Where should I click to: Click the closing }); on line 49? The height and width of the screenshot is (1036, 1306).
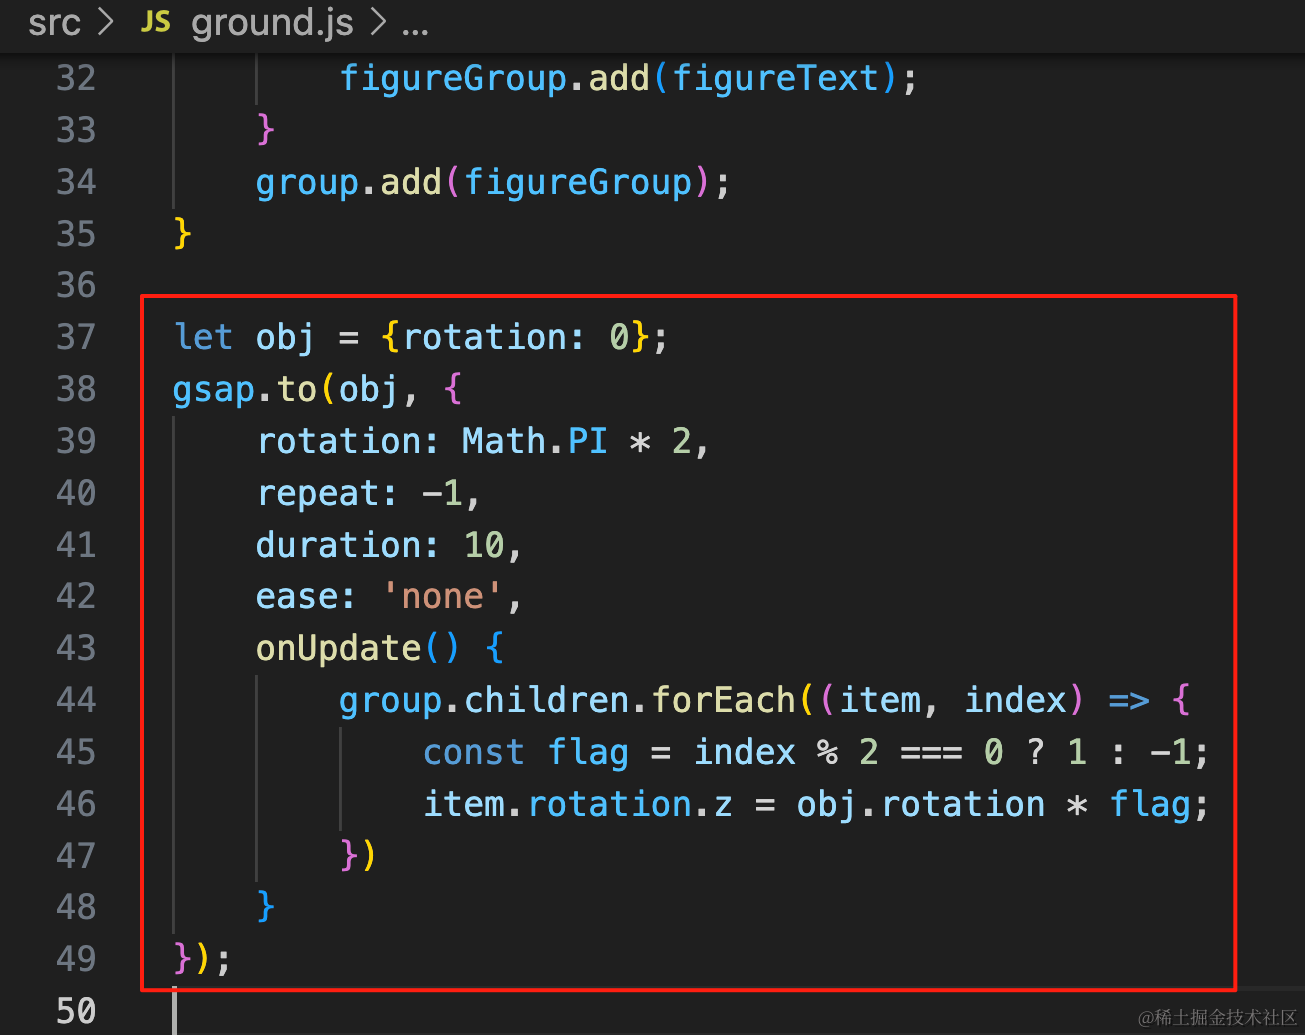[202, 959]
